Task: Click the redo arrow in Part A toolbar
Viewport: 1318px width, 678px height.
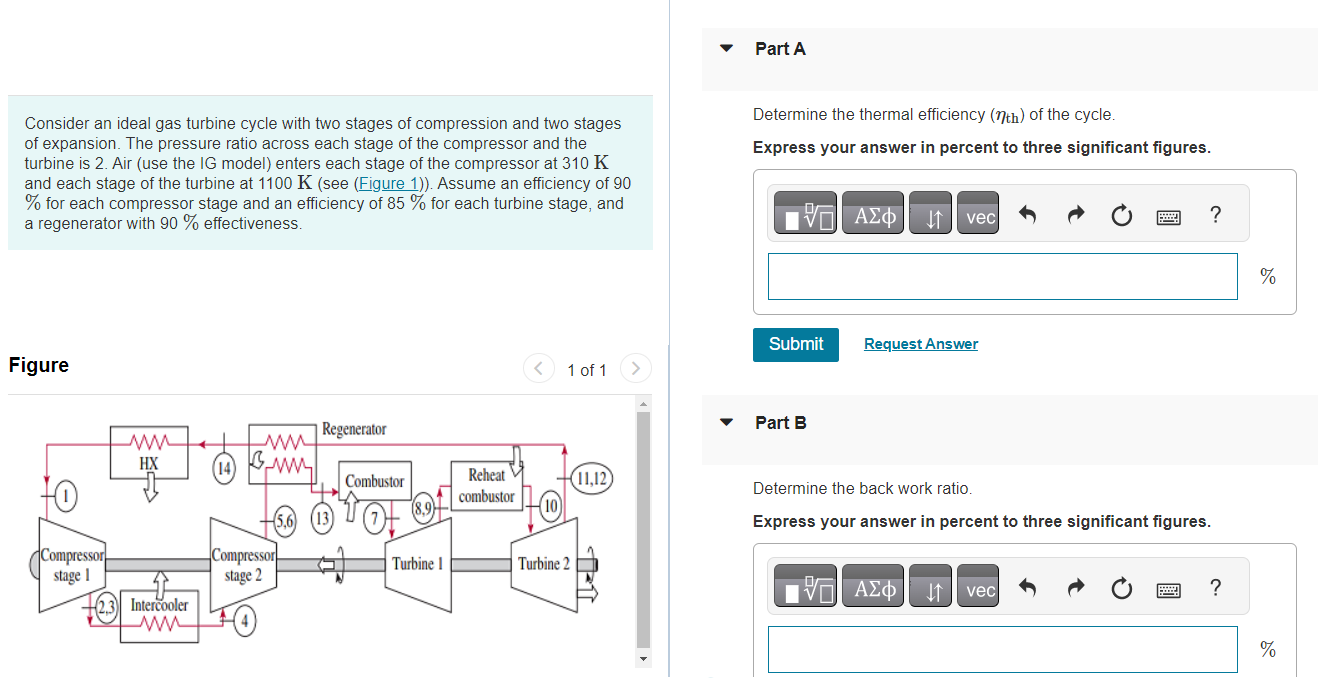Action: point(1074,212)
